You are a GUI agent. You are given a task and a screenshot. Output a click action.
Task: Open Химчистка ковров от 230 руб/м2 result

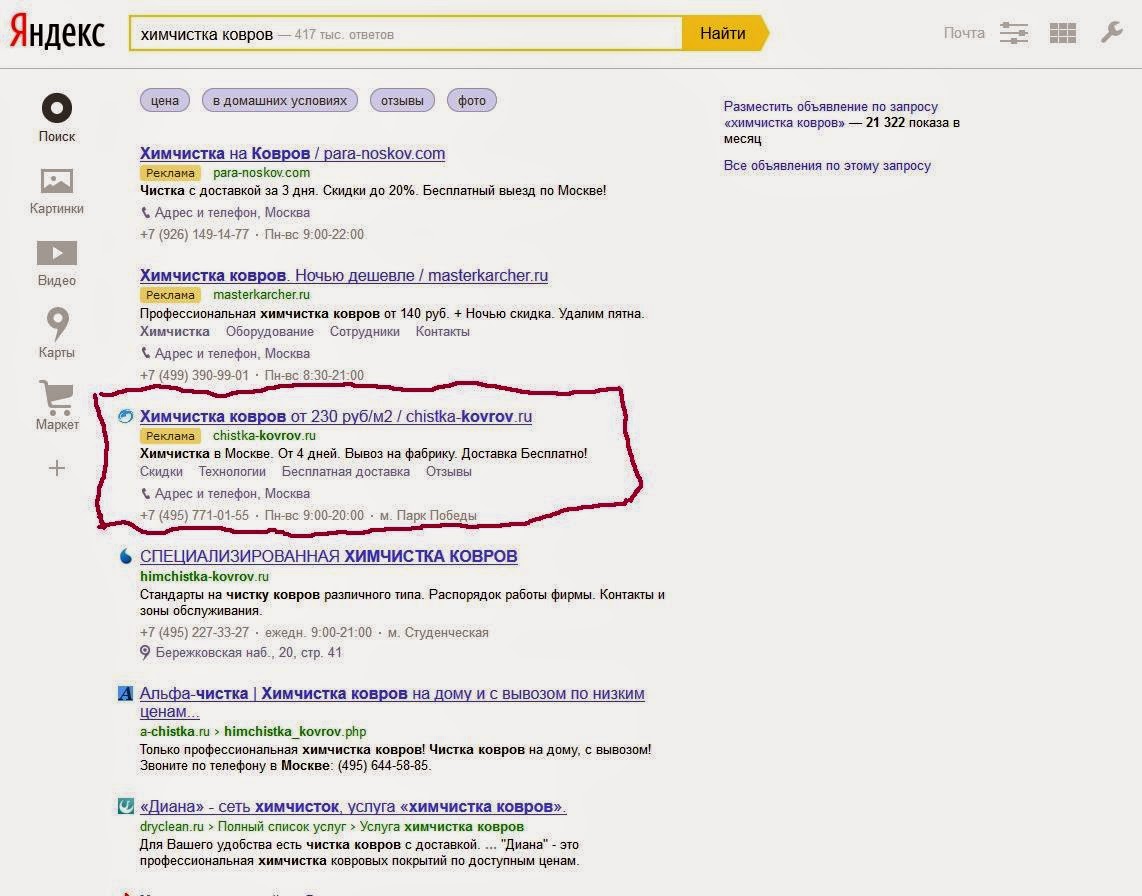pyautogui.click(x=336, y=417)
